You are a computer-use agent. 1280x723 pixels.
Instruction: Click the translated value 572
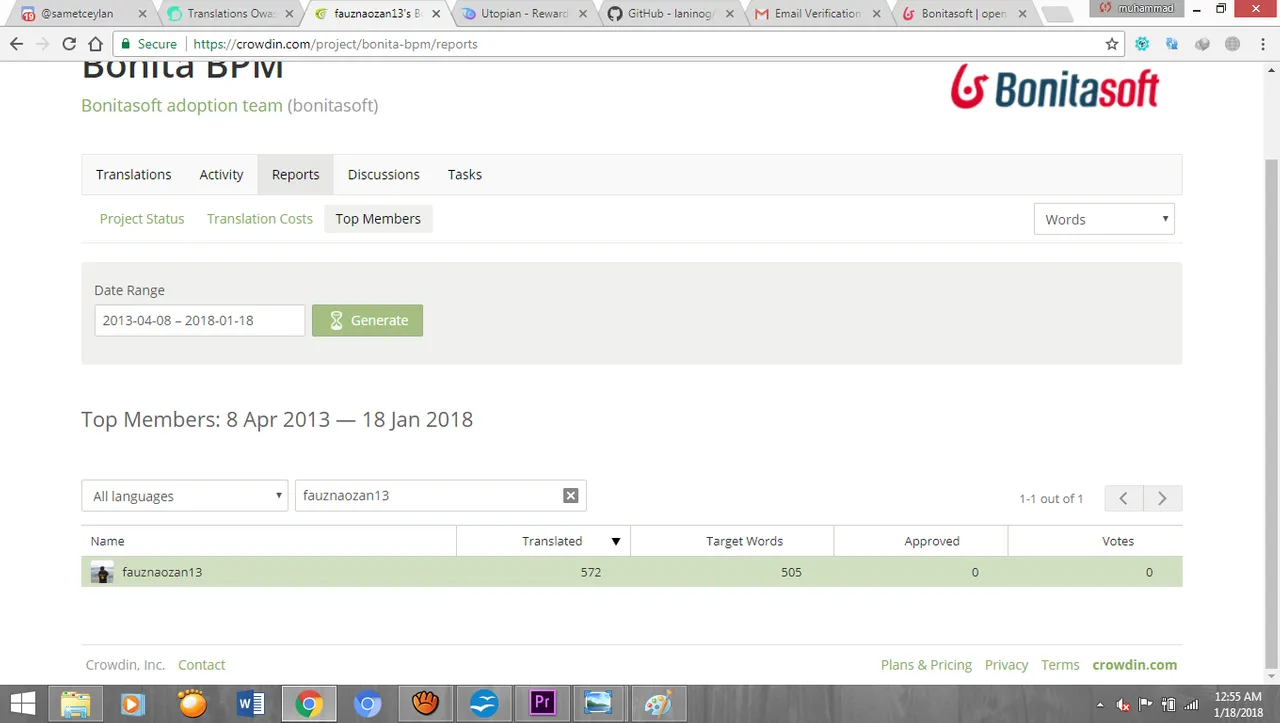pyautogui.click(x=590, y=572)
